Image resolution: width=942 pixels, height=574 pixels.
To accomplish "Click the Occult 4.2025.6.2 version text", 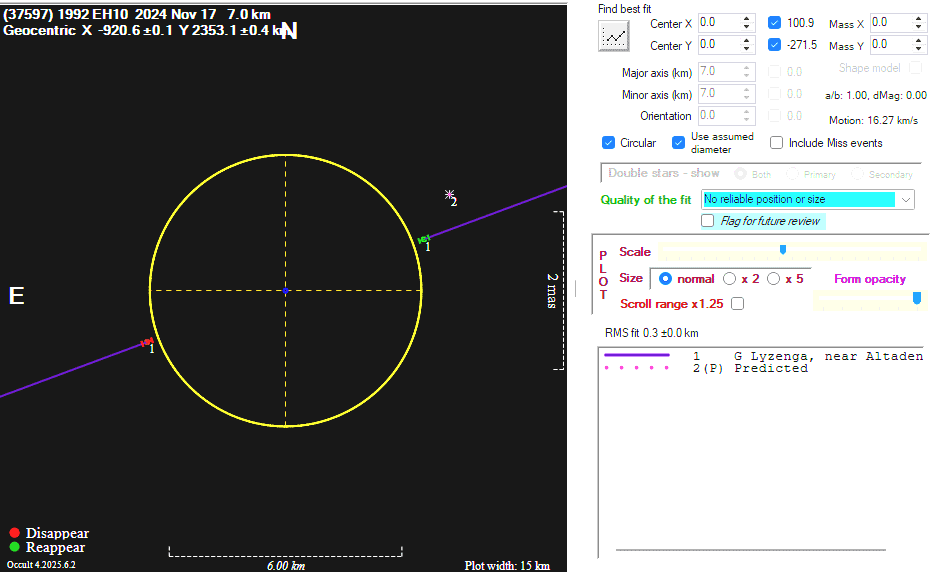I will 41,564.
